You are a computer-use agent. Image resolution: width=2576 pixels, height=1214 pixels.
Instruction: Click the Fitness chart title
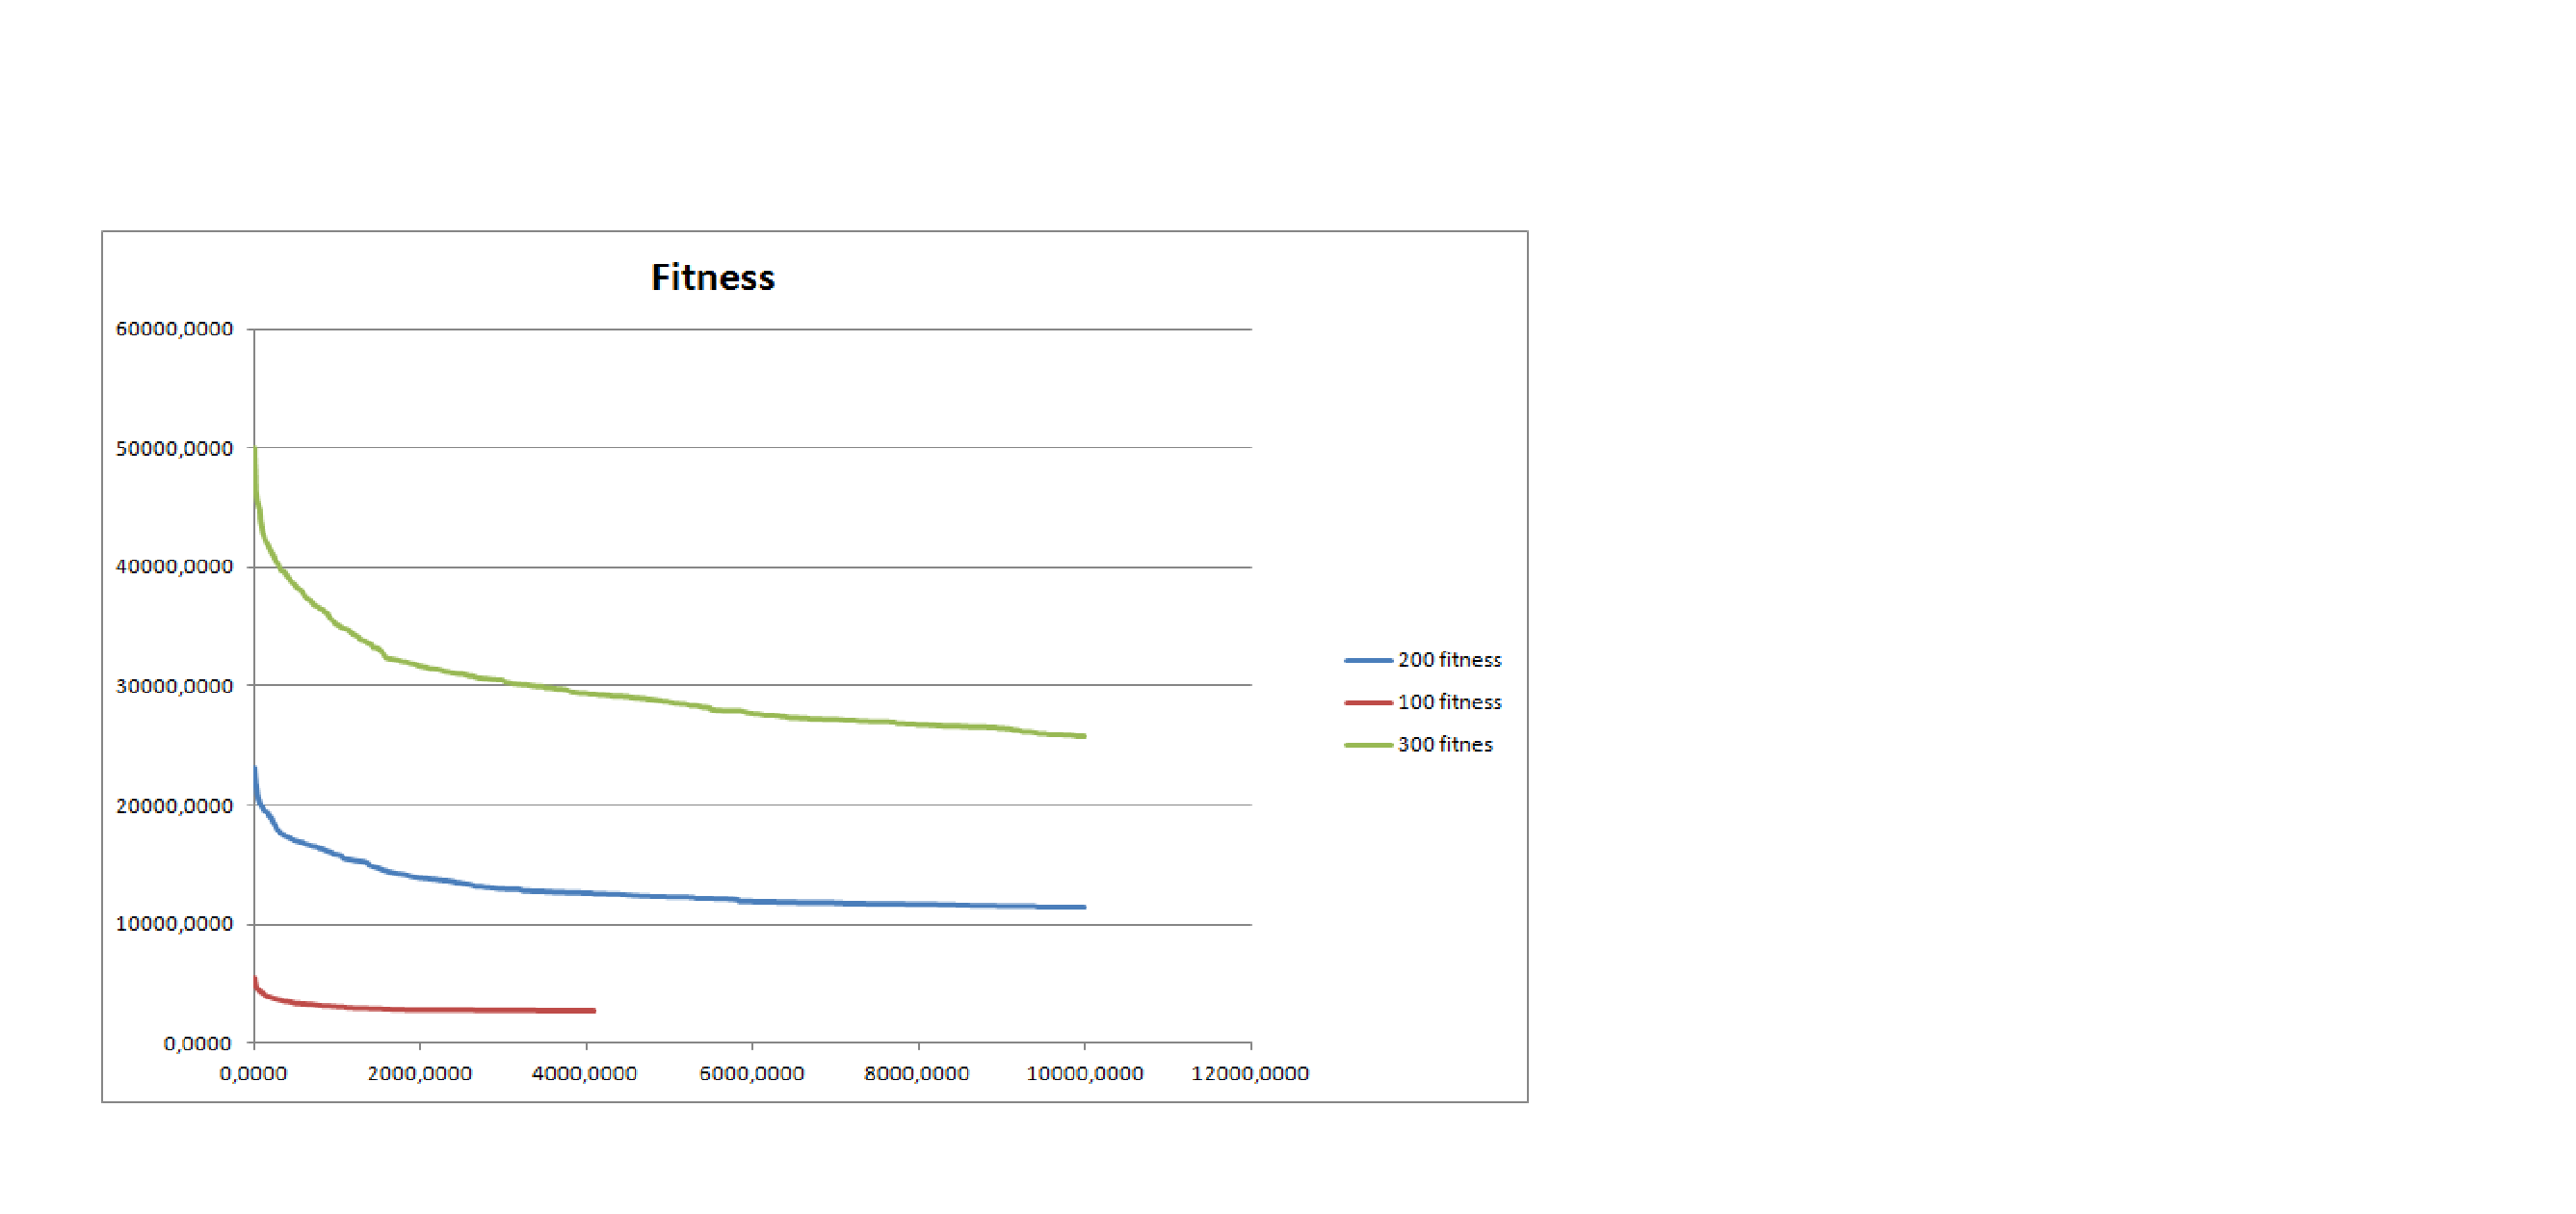712,277
